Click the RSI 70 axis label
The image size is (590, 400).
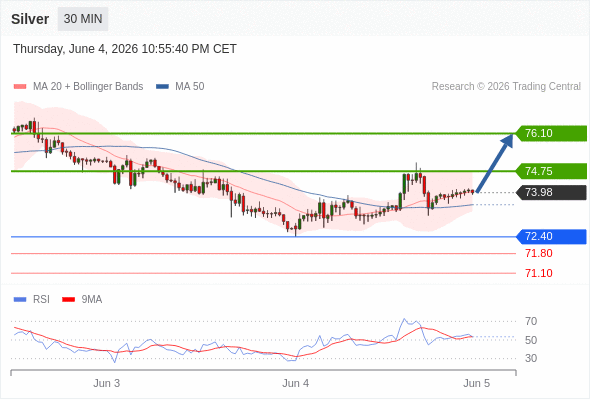531,321
